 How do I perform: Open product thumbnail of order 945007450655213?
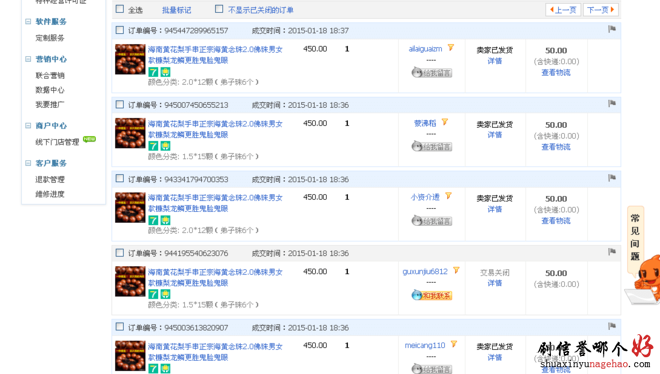pyautogui.click(x=130, y=133)
